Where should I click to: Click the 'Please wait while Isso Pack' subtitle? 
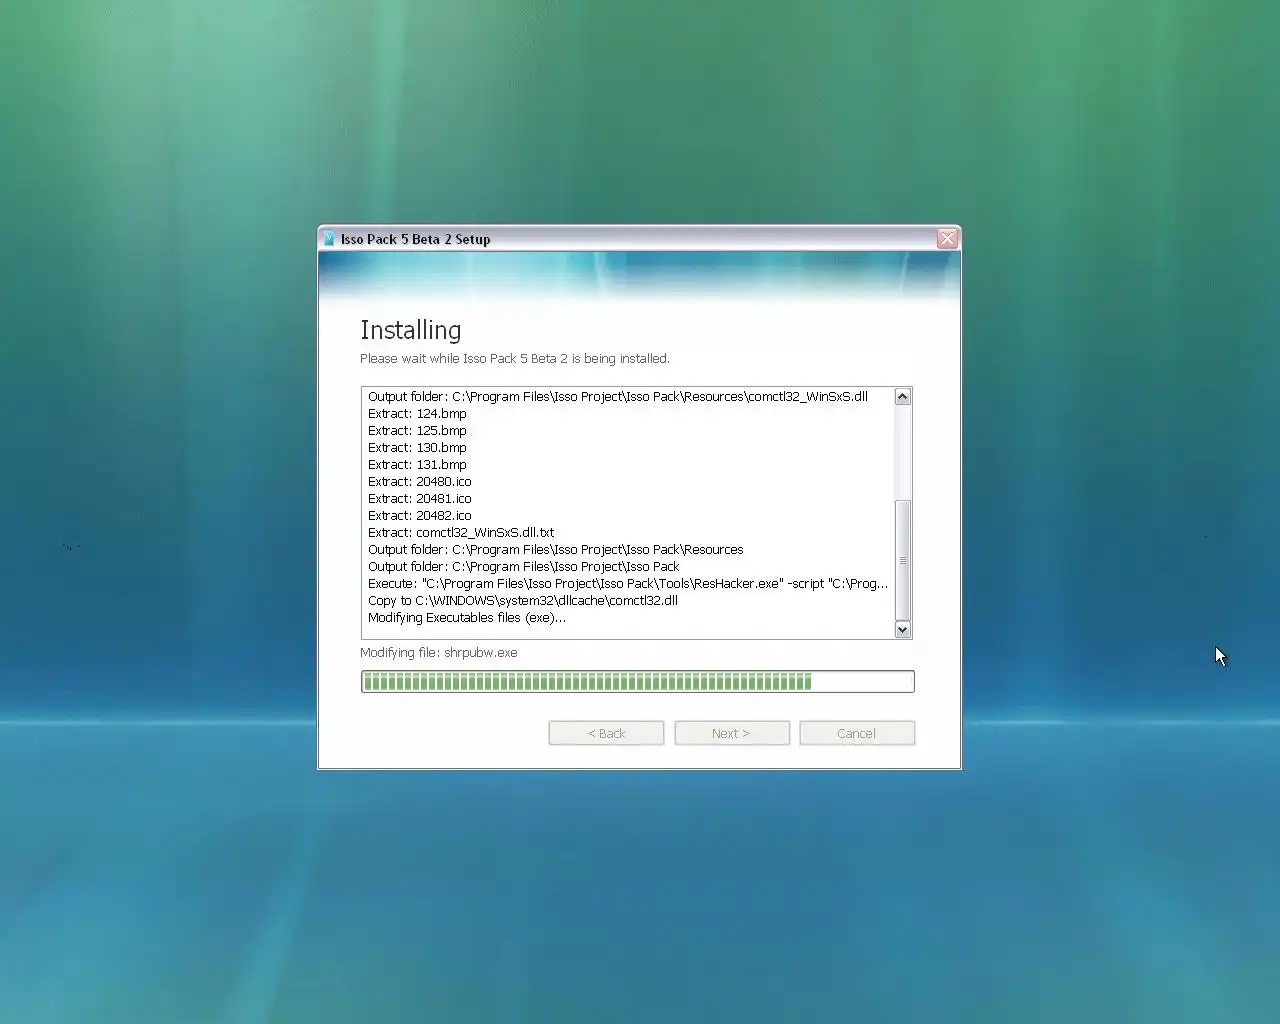coord(515,358)
